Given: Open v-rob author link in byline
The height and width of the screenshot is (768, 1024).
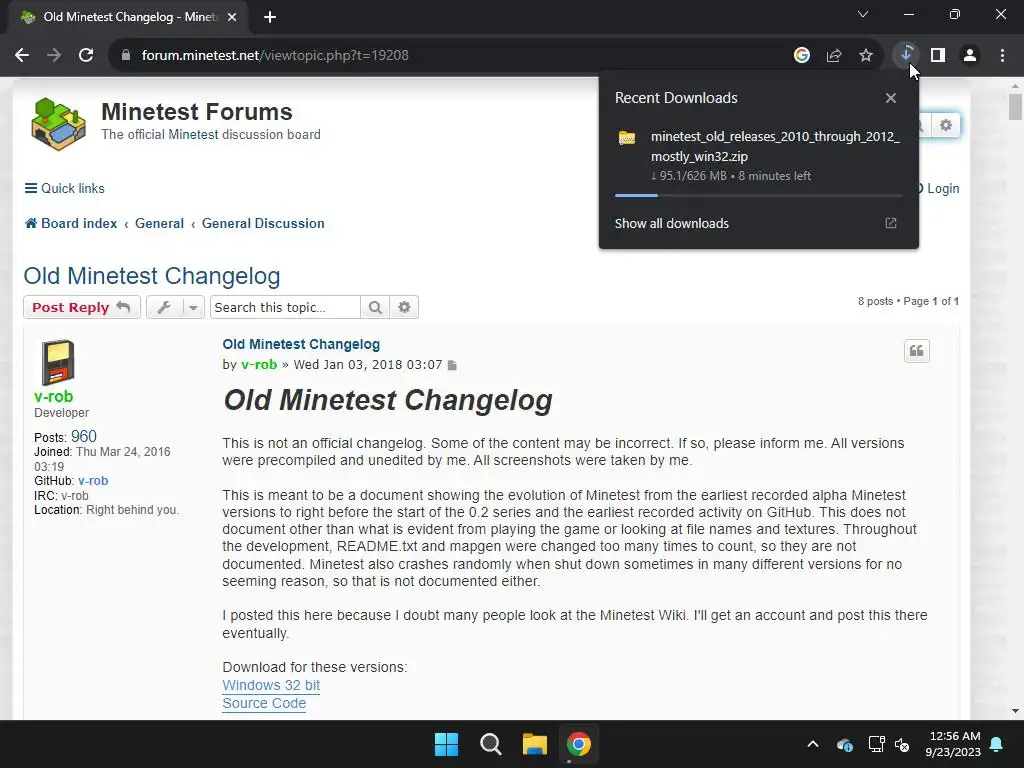Looking at the screenshot, I should (259, 364).
